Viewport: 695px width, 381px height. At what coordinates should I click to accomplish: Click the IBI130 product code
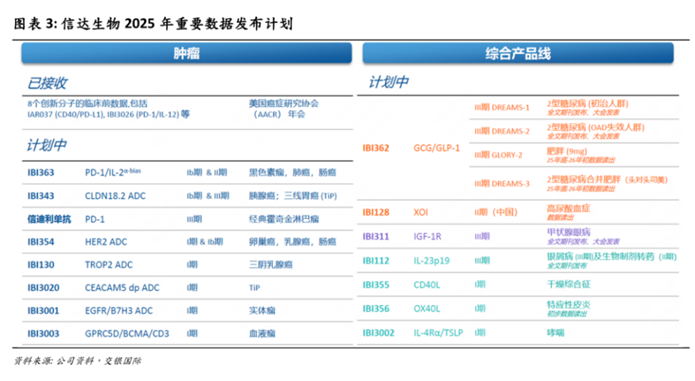tap(41, 264)
